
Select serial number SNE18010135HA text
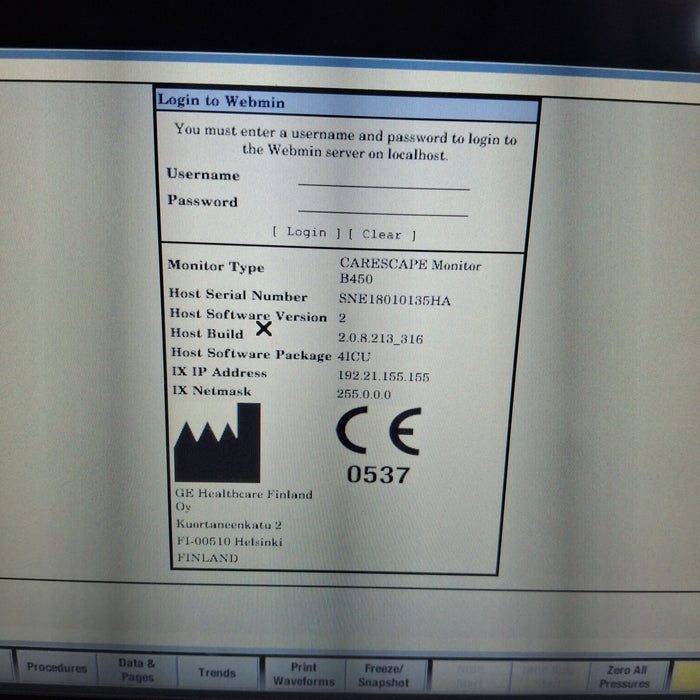pyautogui.click(x=395, y=300)
